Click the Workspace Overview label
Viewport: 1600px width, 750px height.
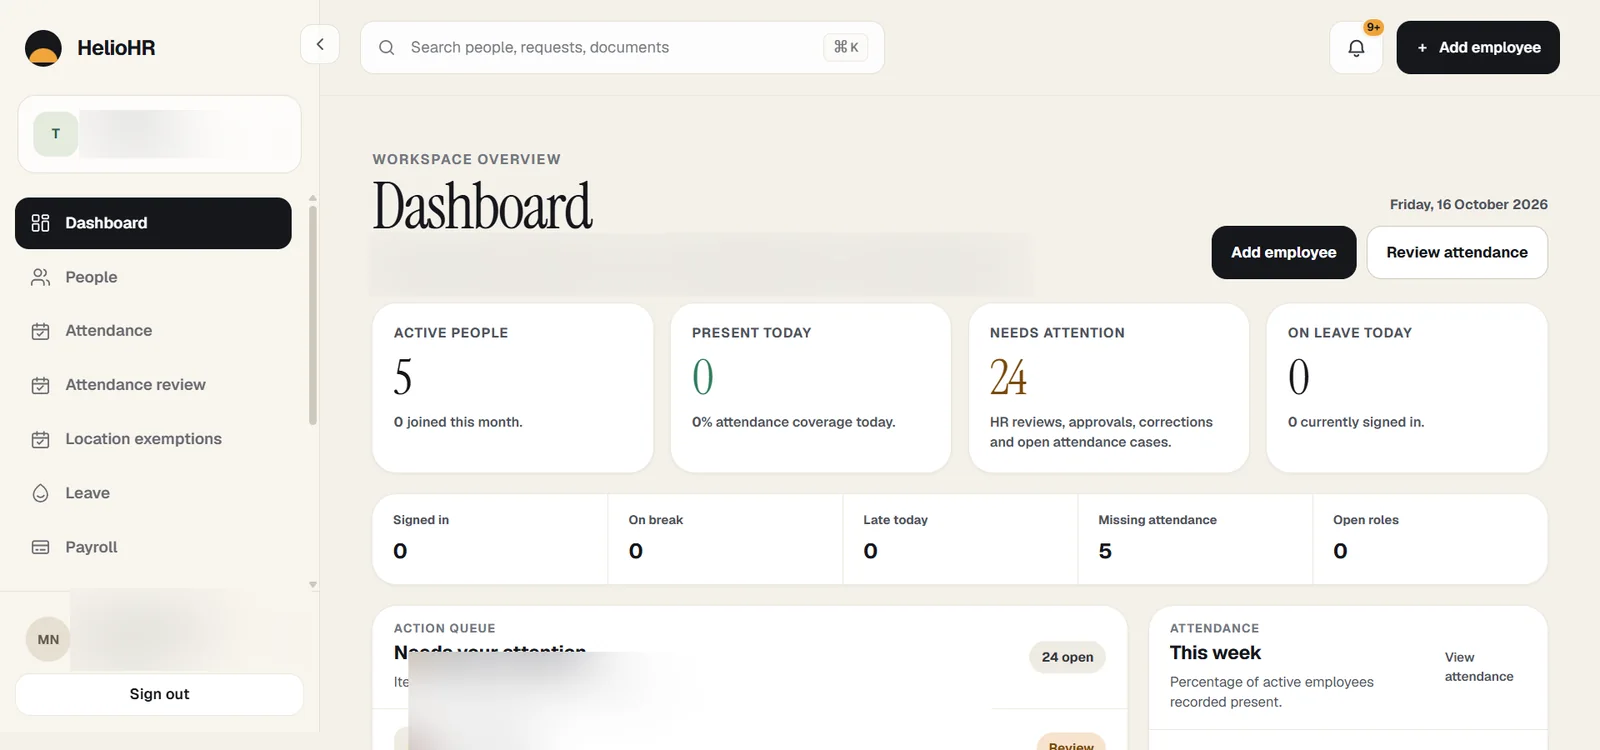point(467,159)
